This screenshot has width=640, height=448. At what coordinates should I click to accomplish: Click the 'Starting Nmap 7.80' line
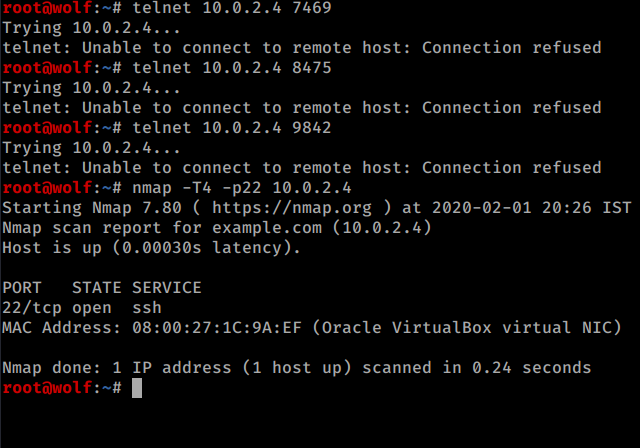click(317, 208)
